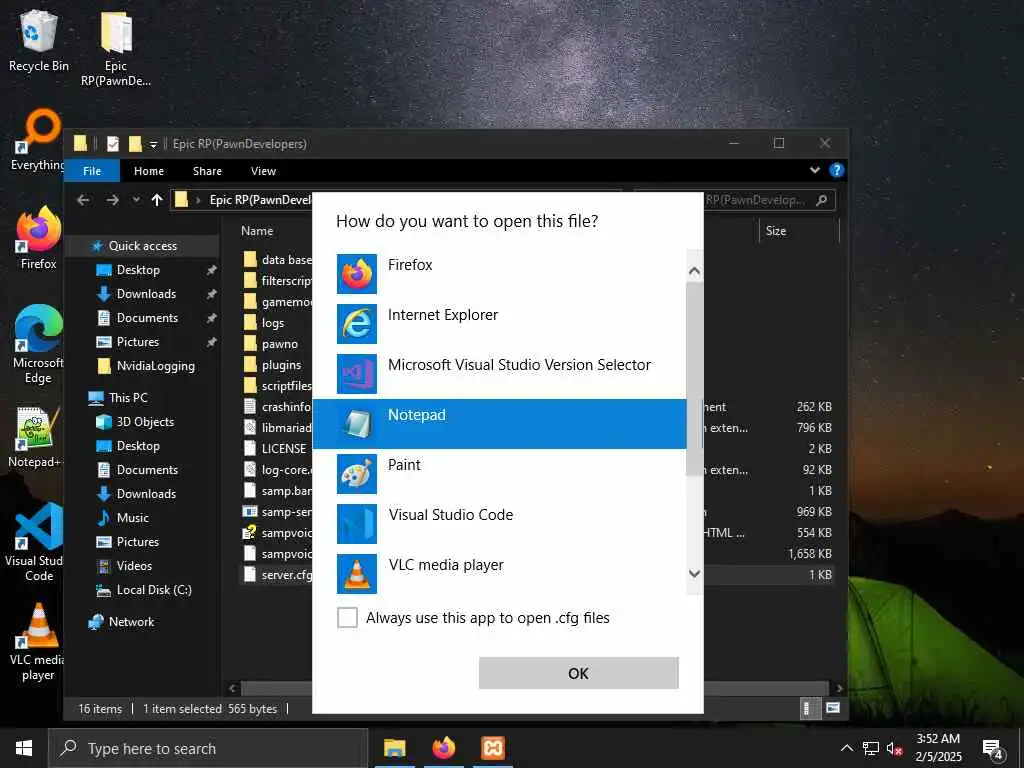Click Properties checkmark icon in title bar
Image resolution: width=1024 pixels, height=768 pixels.
click(x=113, y=144)
